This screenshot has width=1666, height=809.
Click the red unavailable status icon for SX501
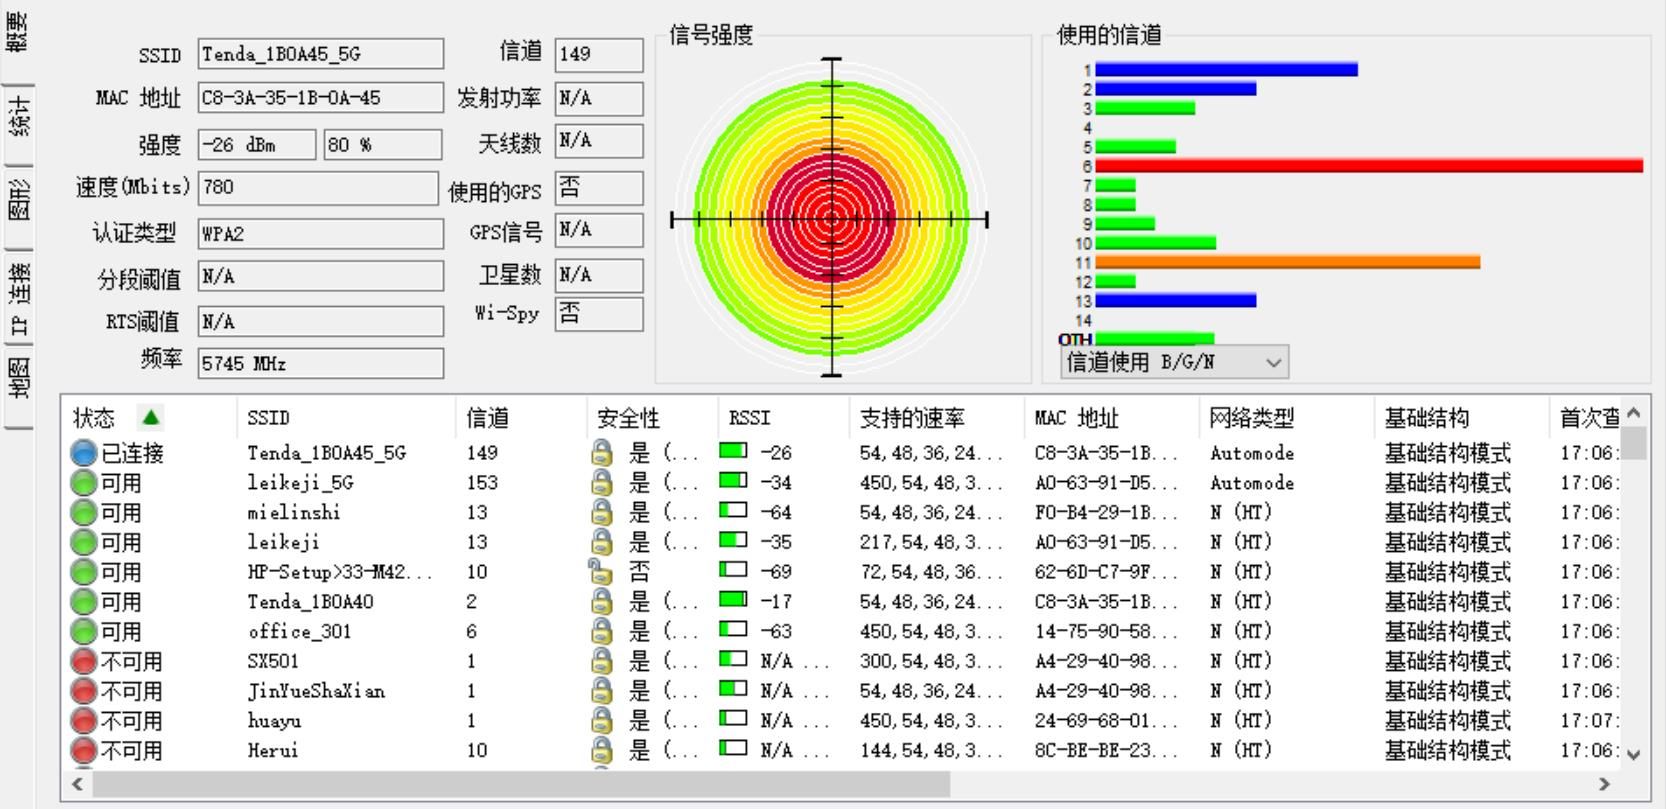pos(84,662)
